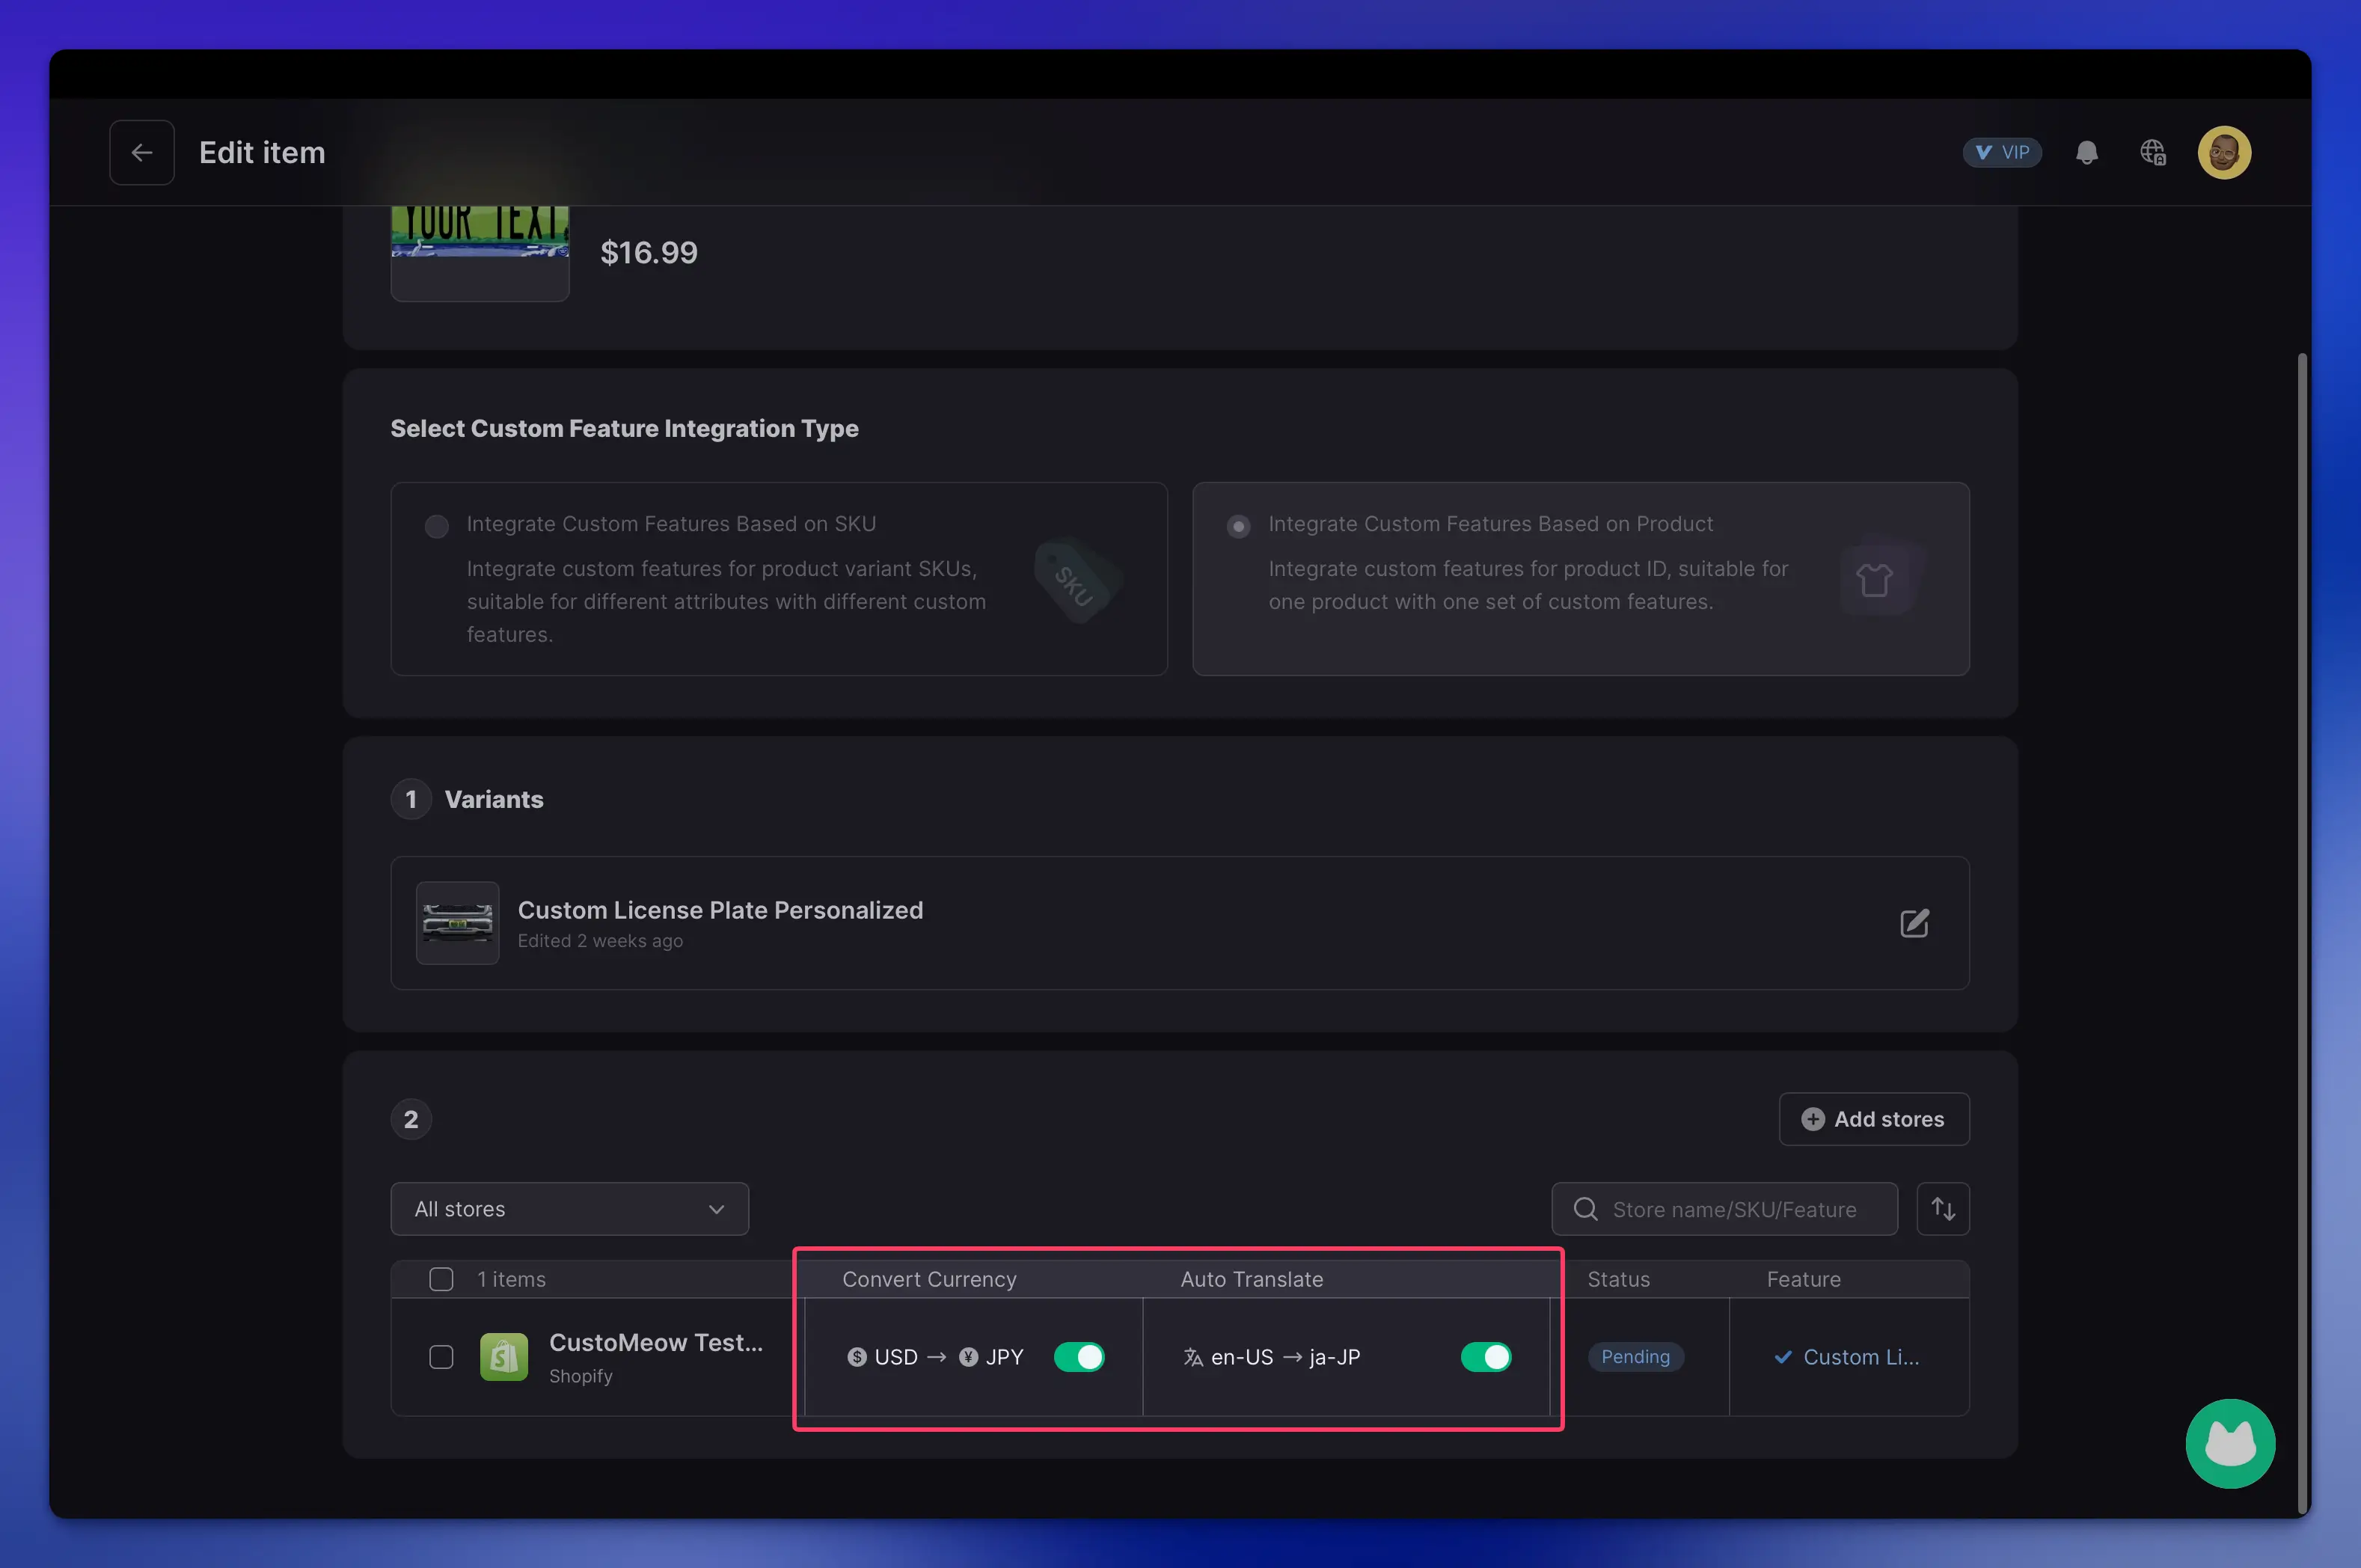The width and height of the screenshot is (2361, 1568).
Task: Tick the select-all 1 items checkbox
Action: tap(441, 1279)
